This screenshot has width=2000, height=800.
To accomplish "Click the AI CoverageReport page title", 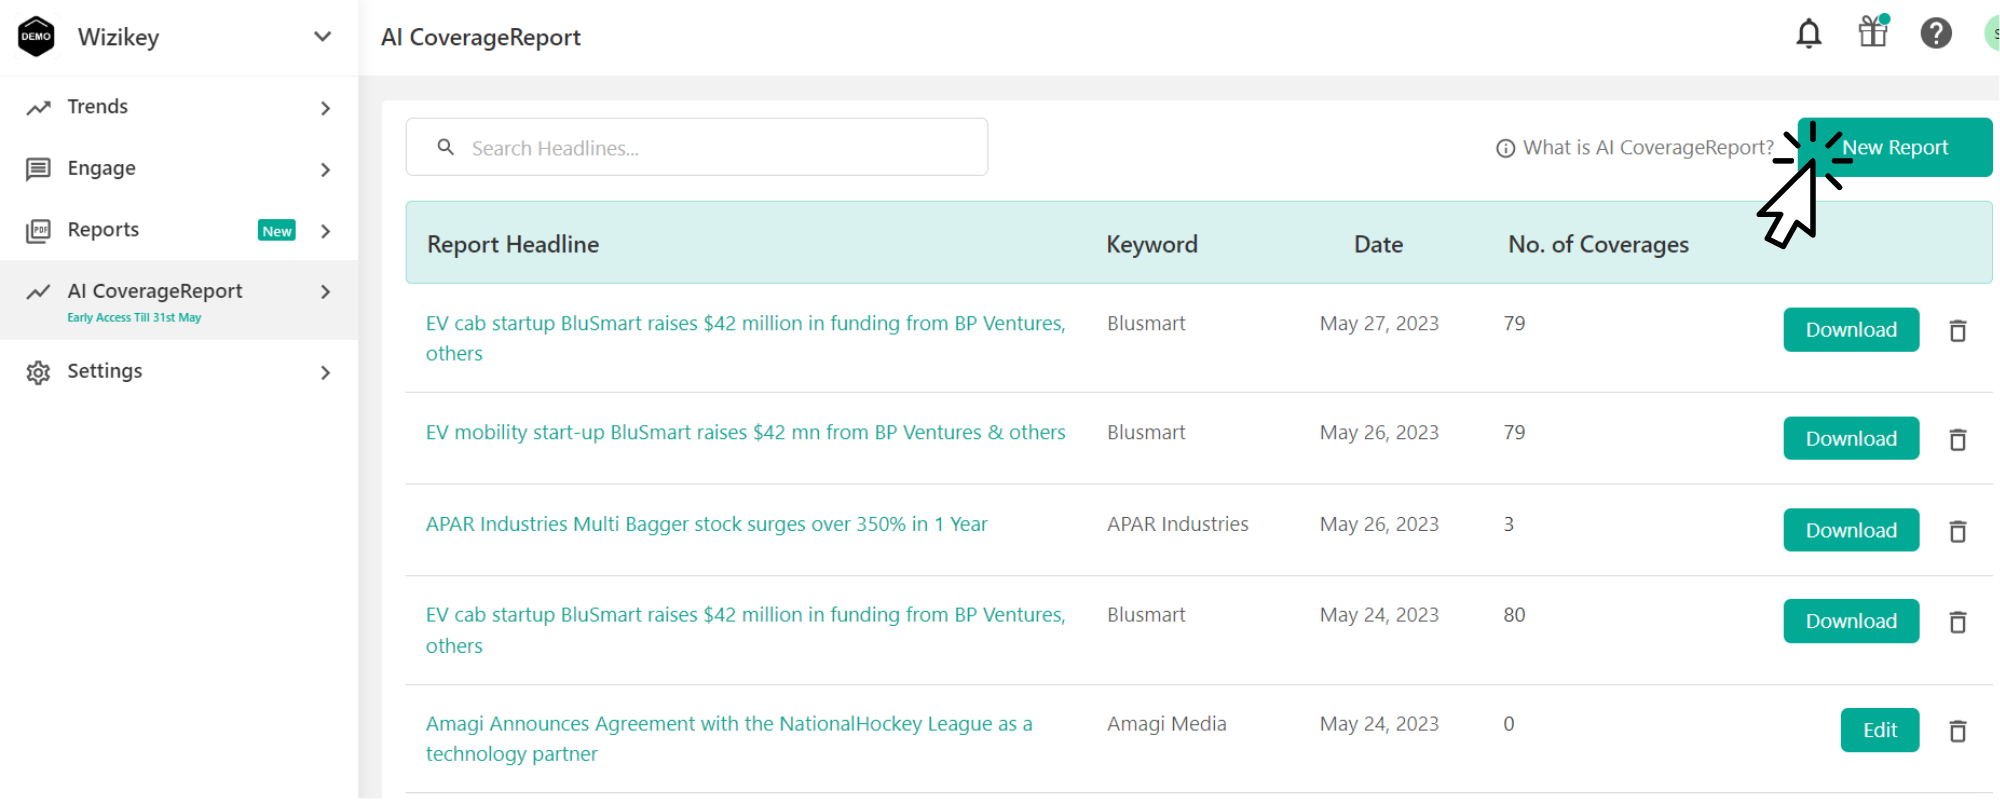I will 480,37.
